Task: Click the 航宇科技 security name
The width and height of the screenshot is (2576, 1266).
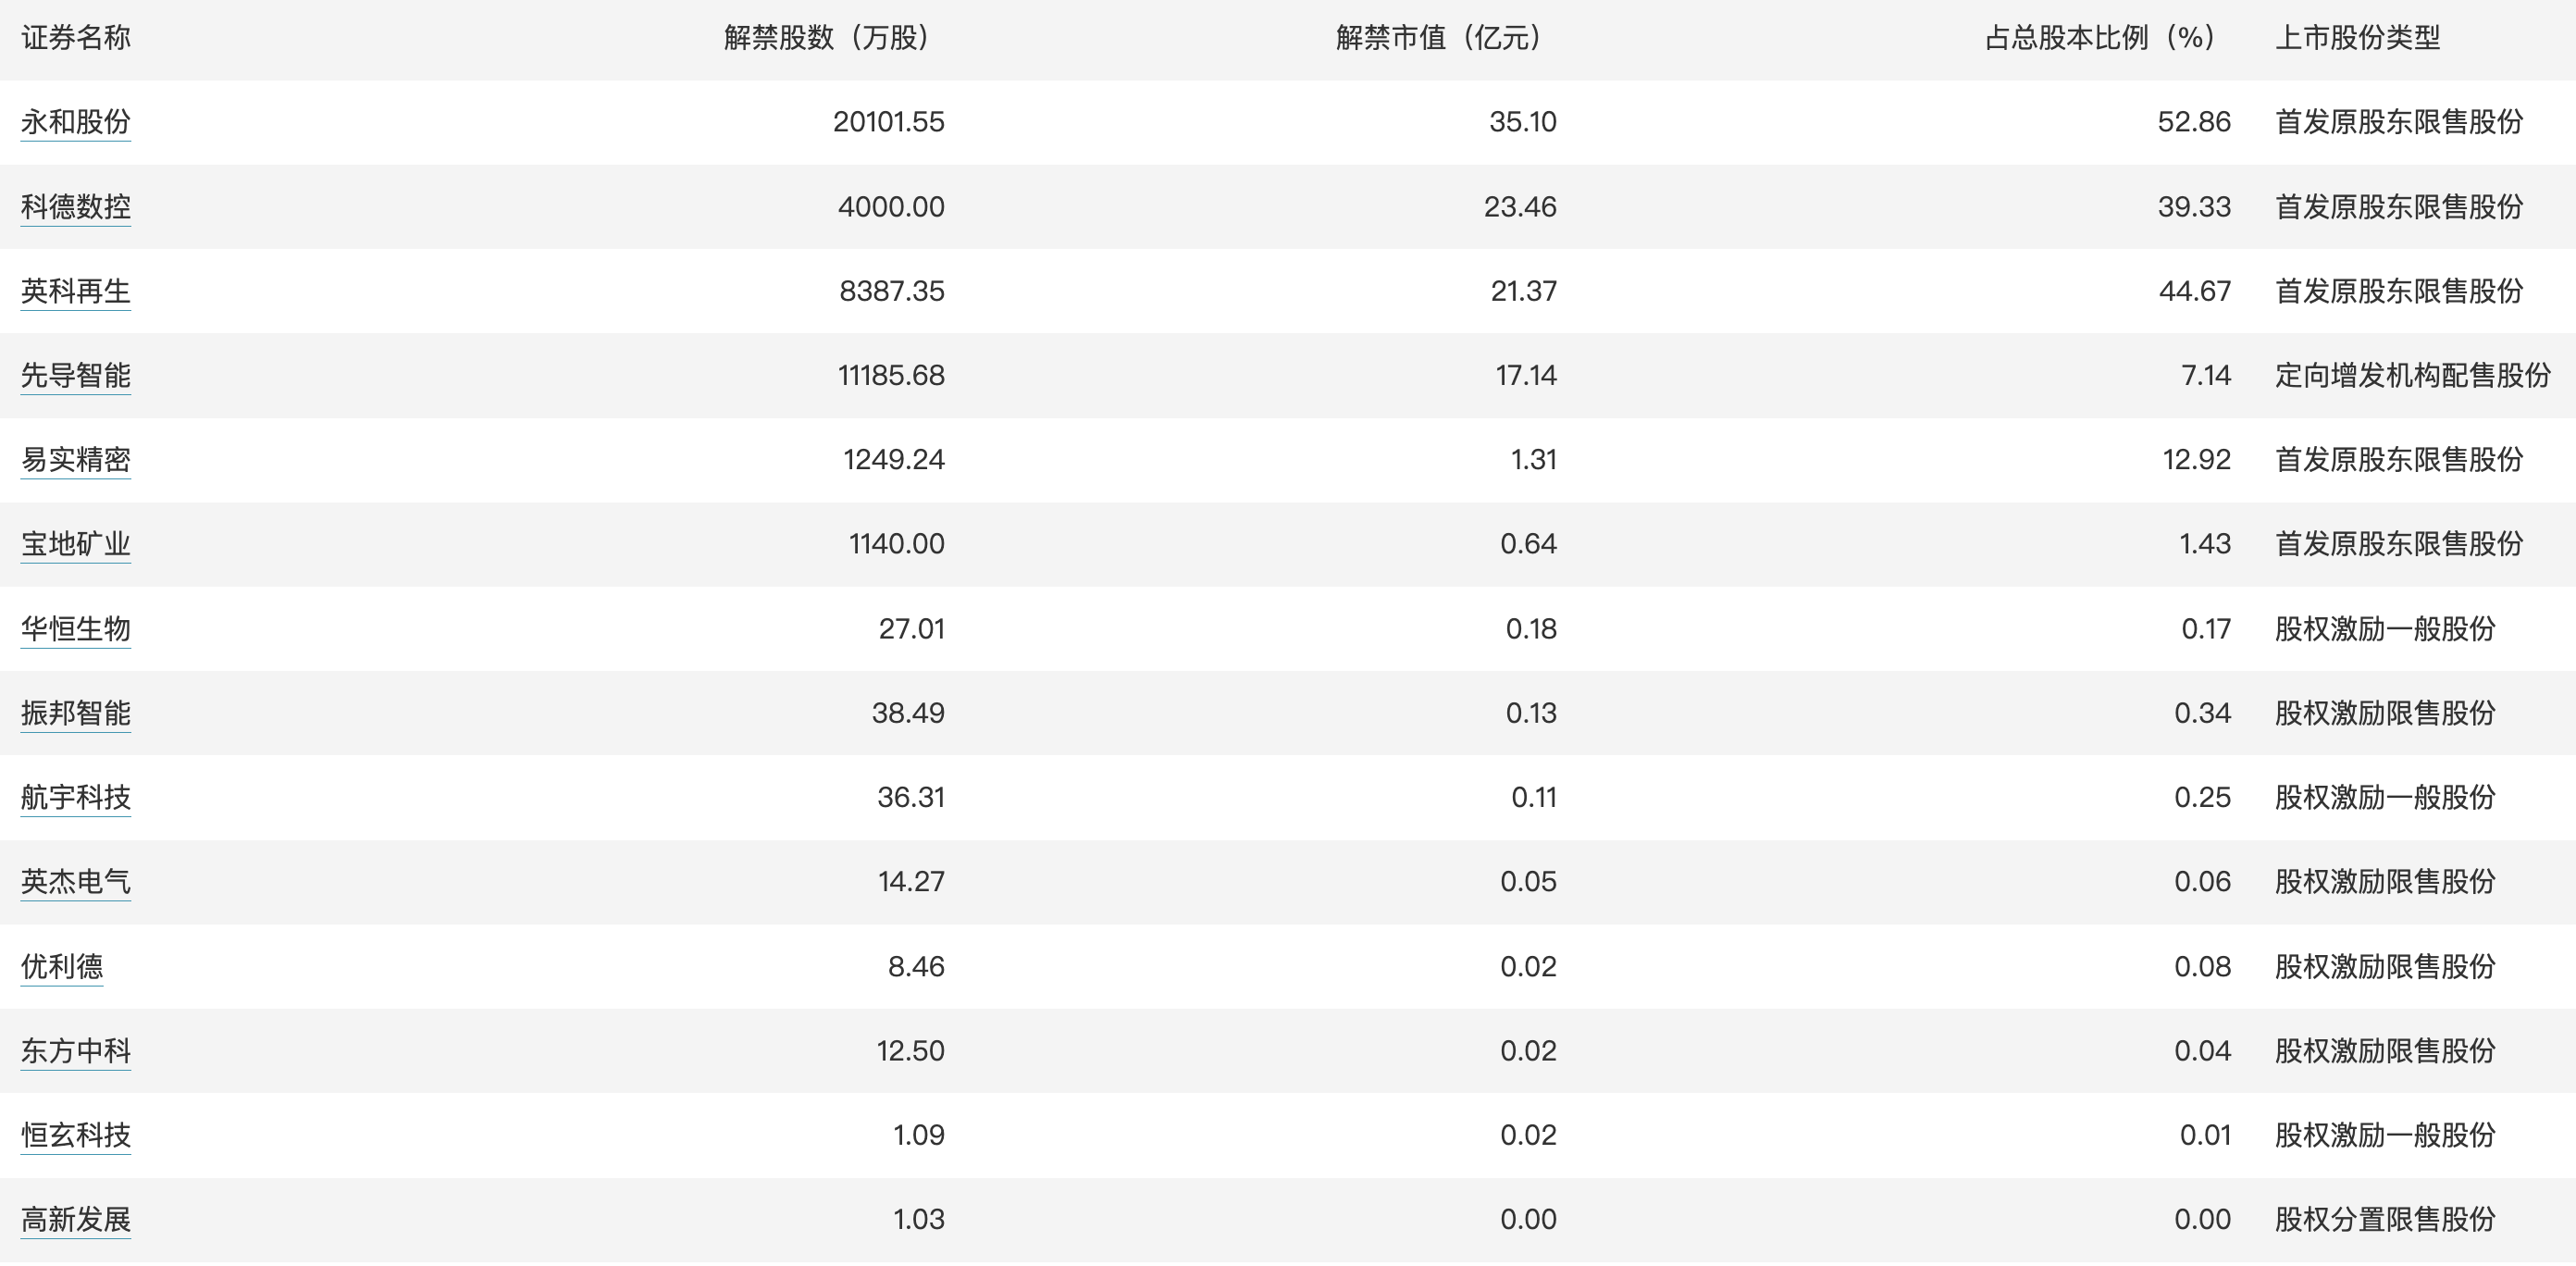Action: coord(76,797)
